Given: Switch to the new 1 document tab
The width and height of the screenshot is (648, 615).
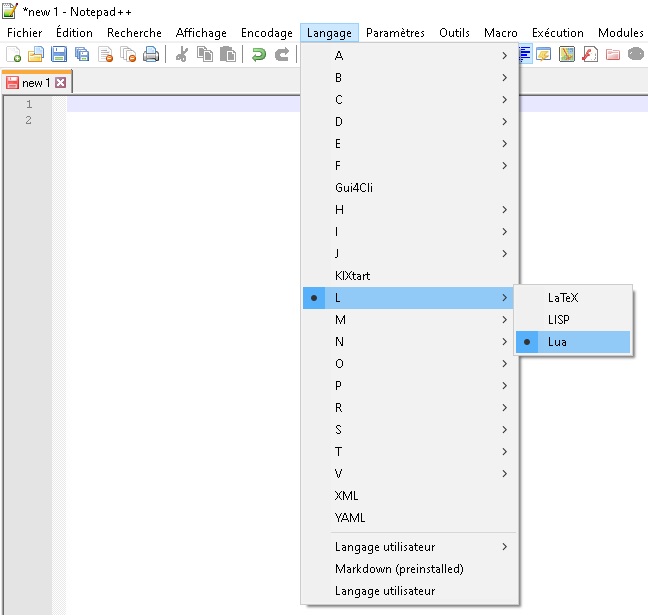Looking at the screenshot, I should 36,83.
